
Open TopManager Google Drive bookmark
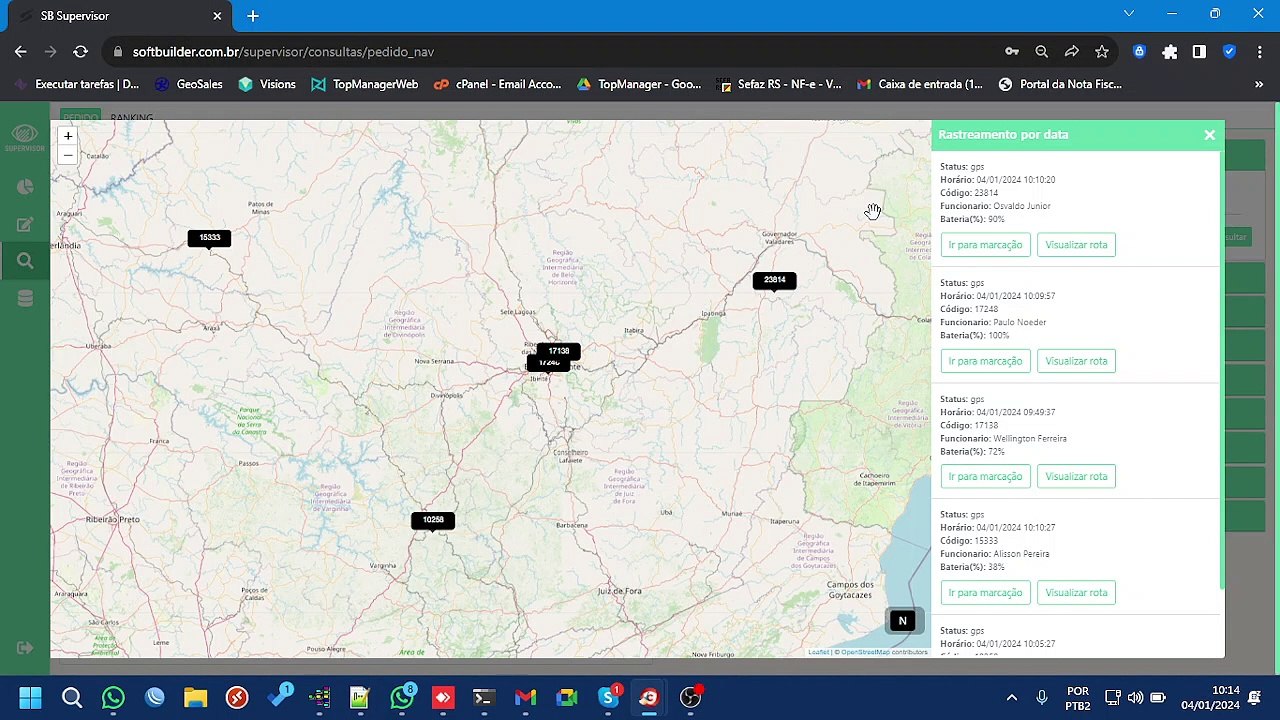coord(639,84)
